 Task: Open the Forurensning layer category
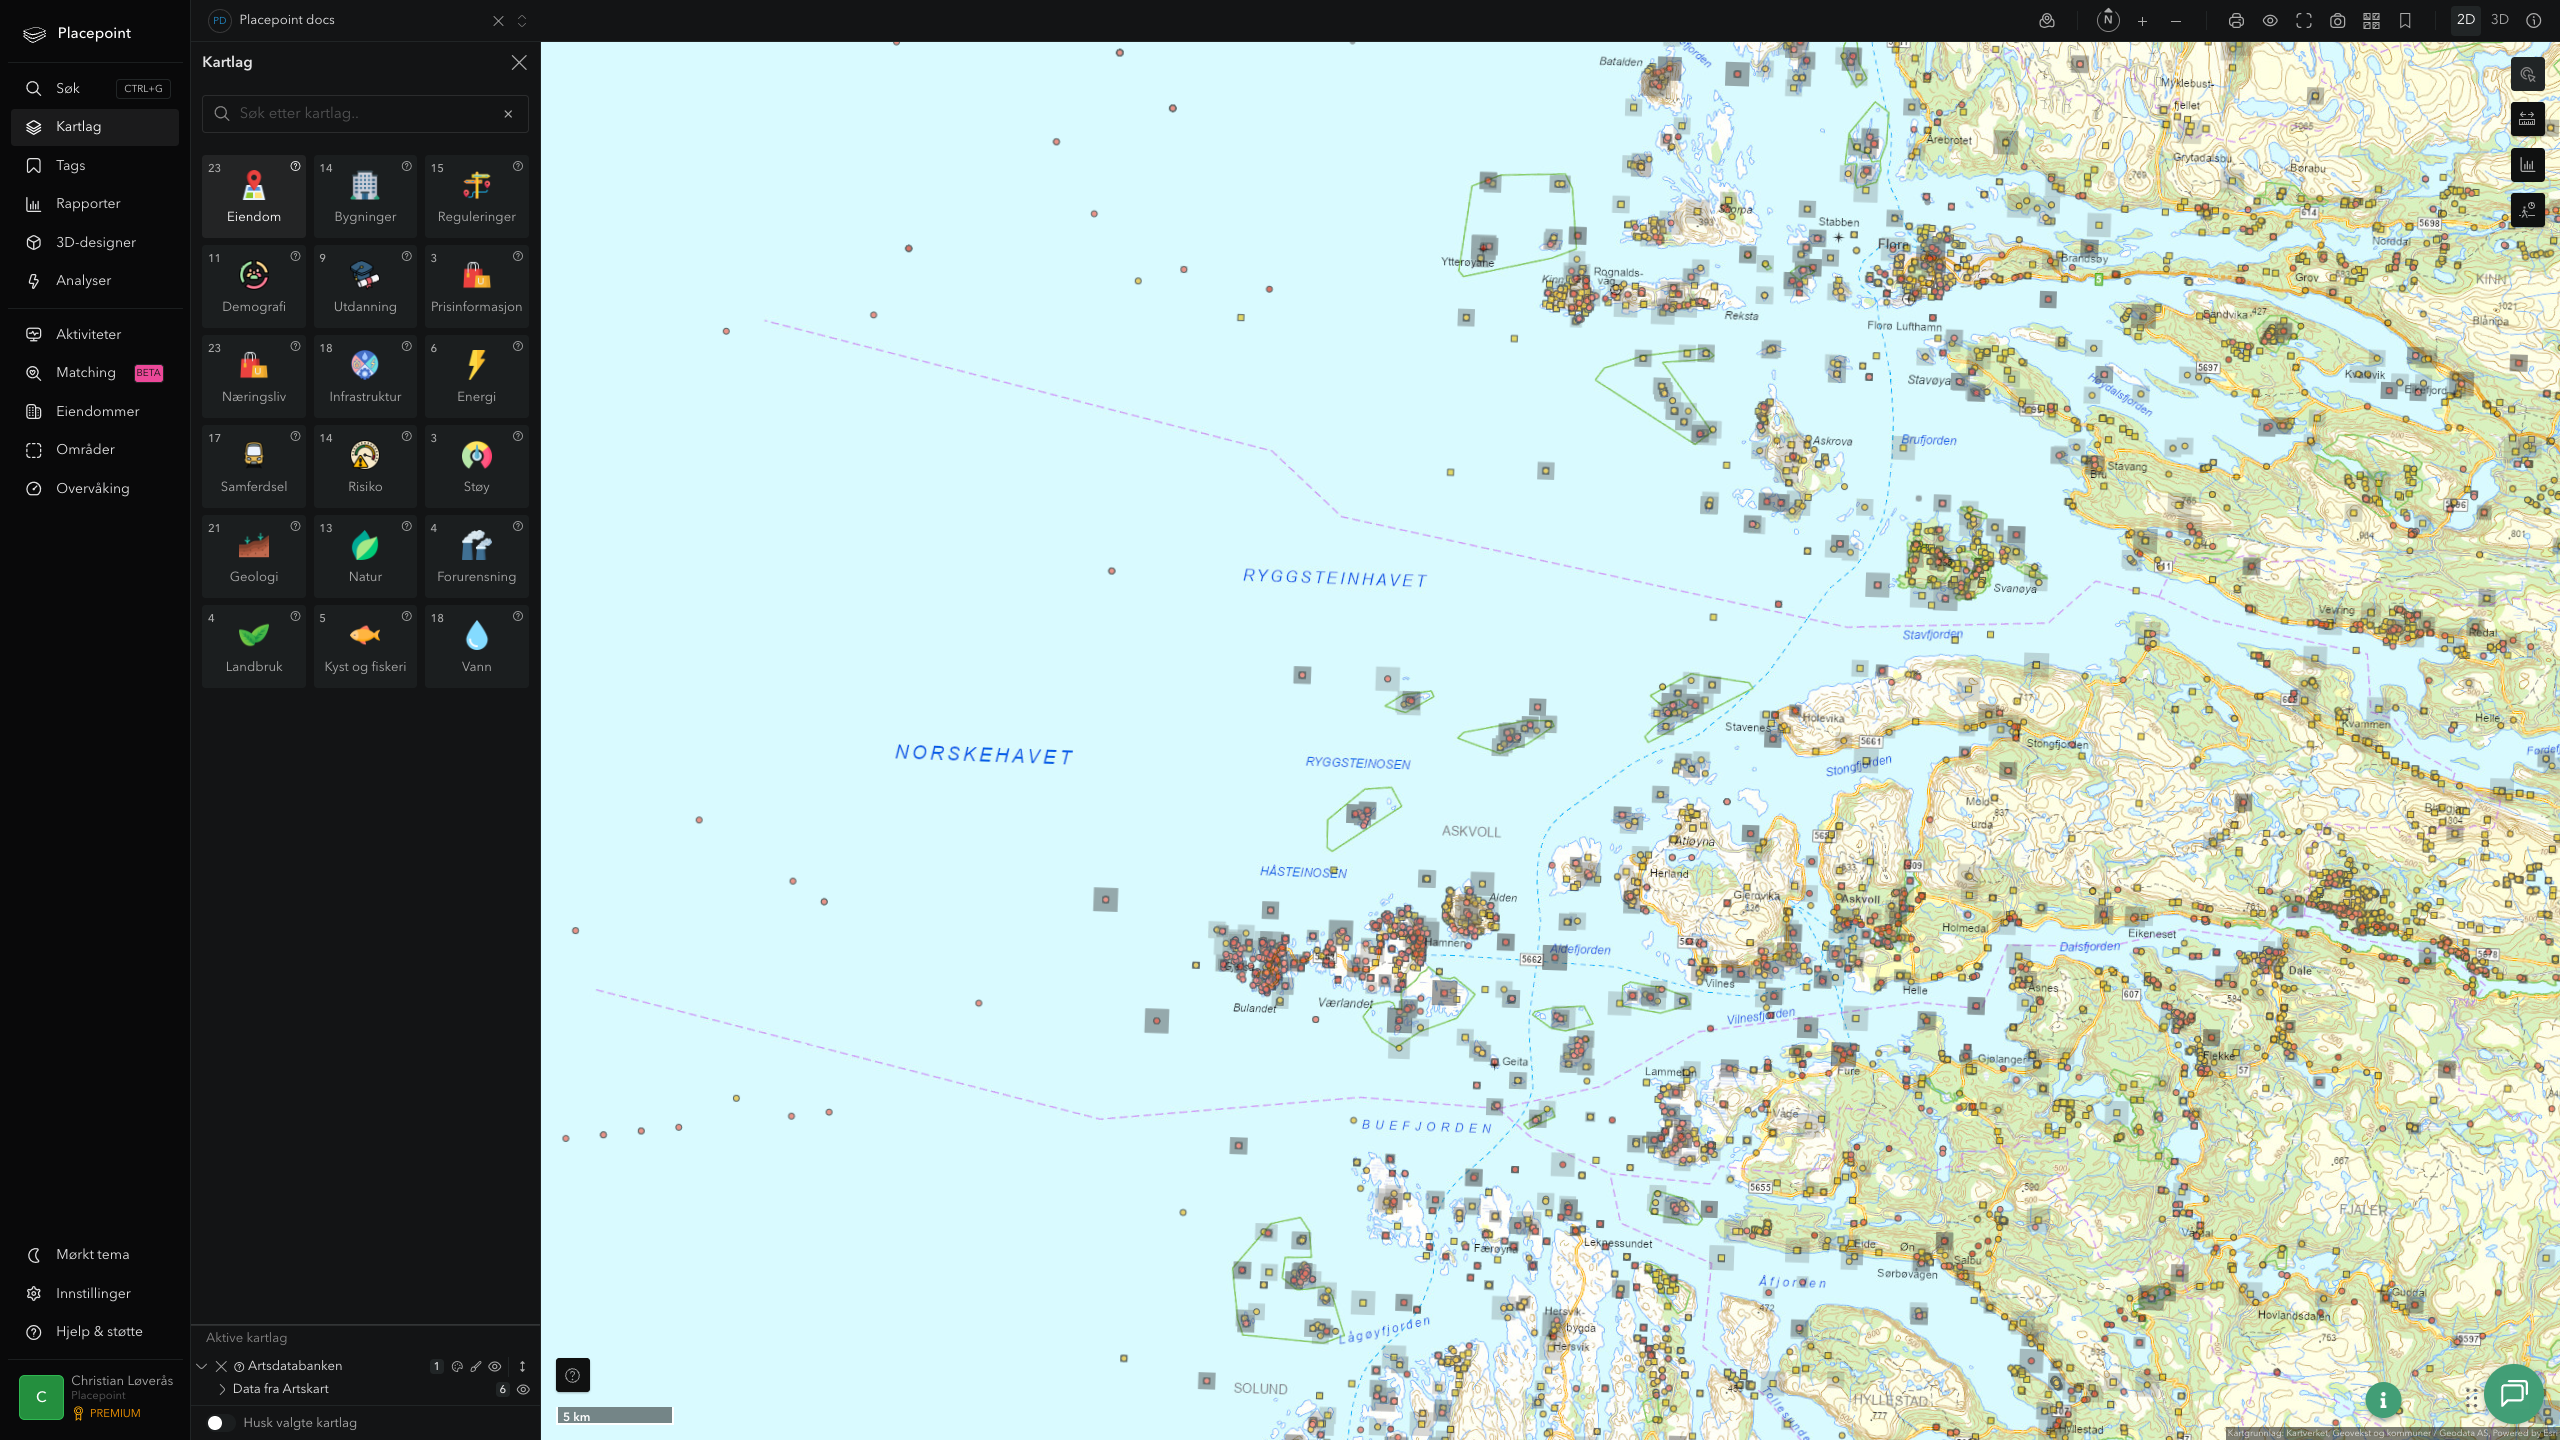pos(476,556)
